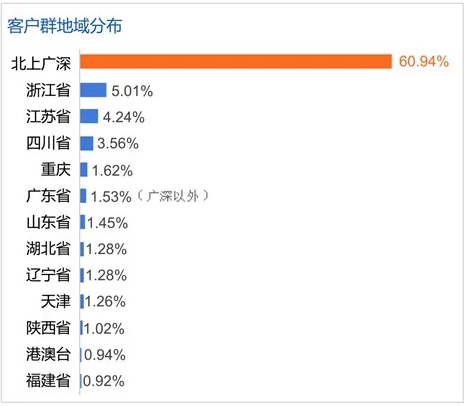Click the 5.01% data label

[132, 91]
